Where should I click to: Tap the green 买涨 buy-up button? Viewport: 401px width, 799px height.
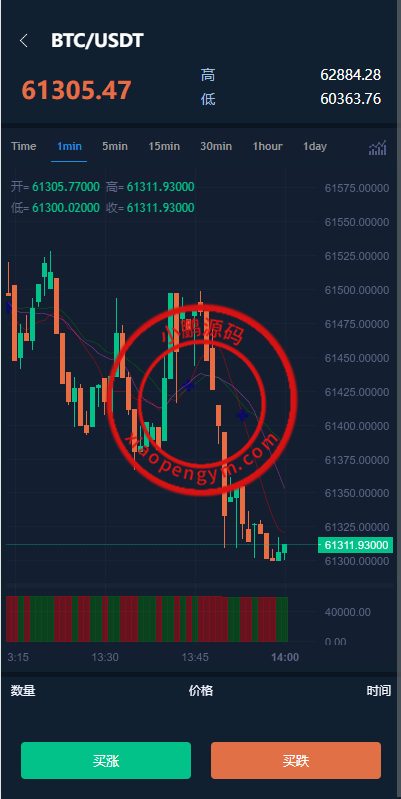click(x=106, y=760)
